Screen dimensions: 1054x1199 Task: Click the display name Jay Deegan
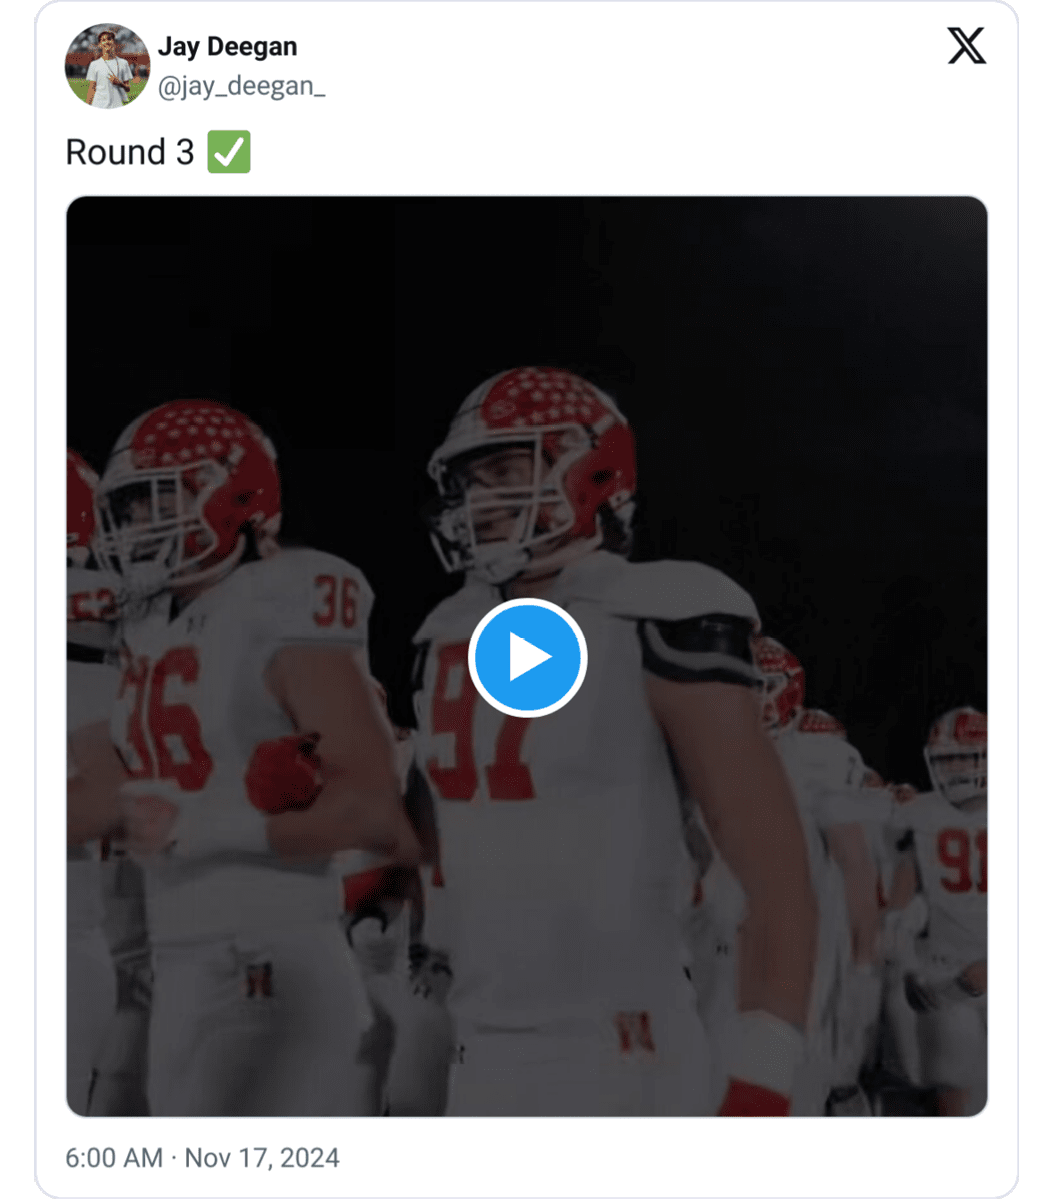click(x=227, y=47)
